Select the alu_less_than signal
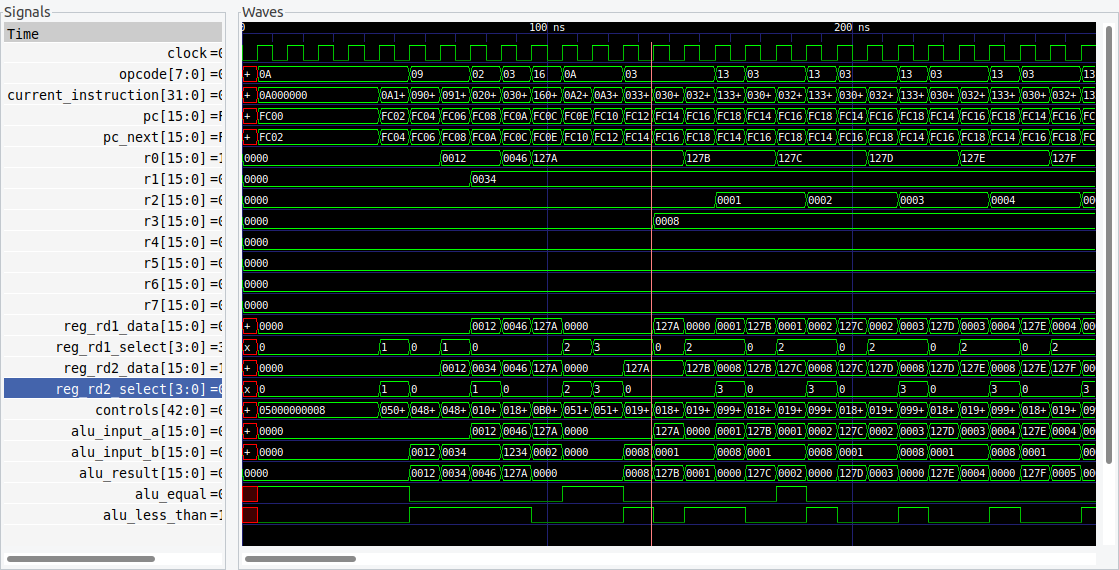1119x570 pixels. click(113, 515)
